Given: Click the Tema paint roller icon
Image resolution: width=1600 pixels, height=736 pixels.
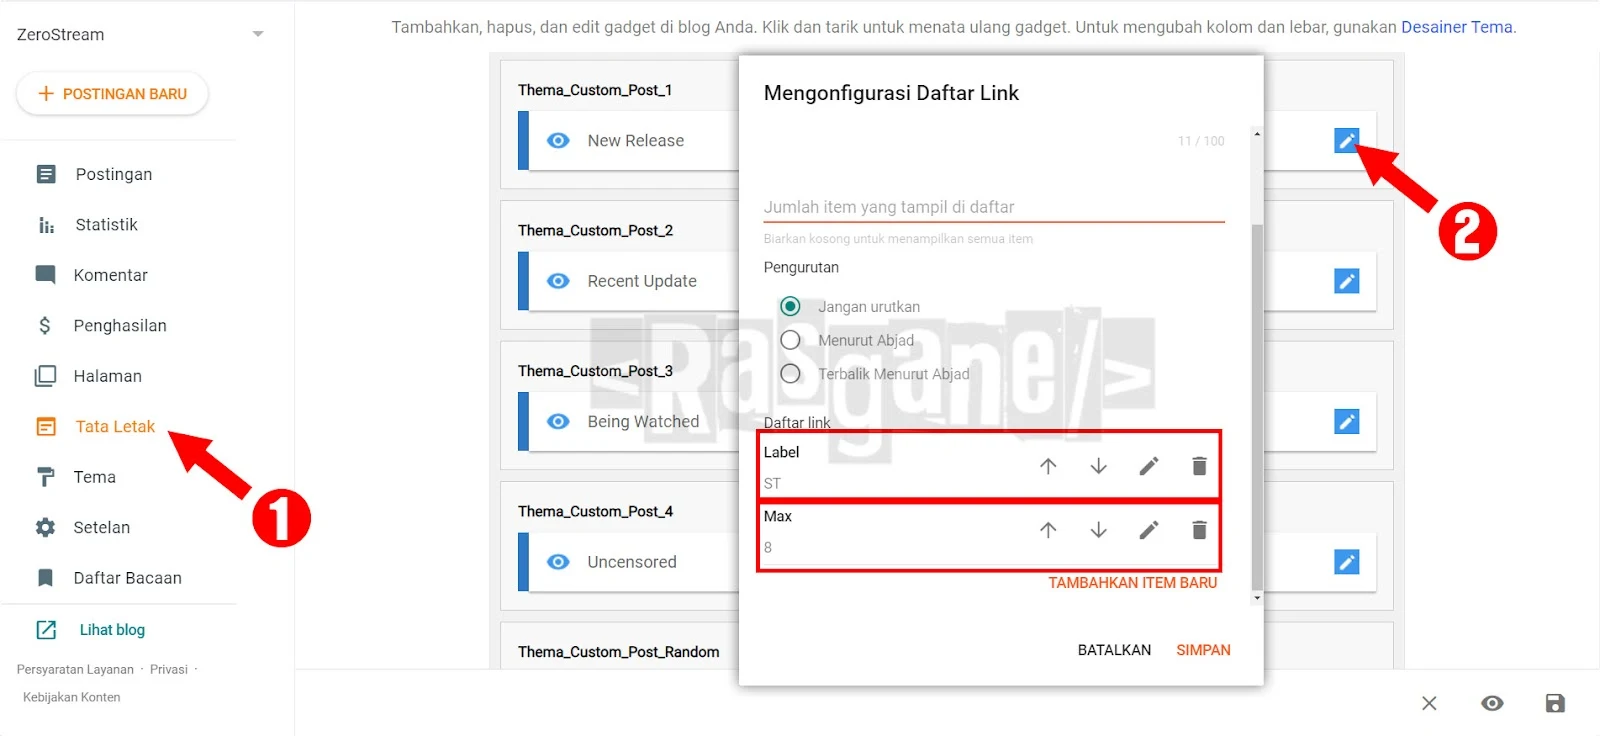Looking at the screenshot, I should (x=46, y=477).
